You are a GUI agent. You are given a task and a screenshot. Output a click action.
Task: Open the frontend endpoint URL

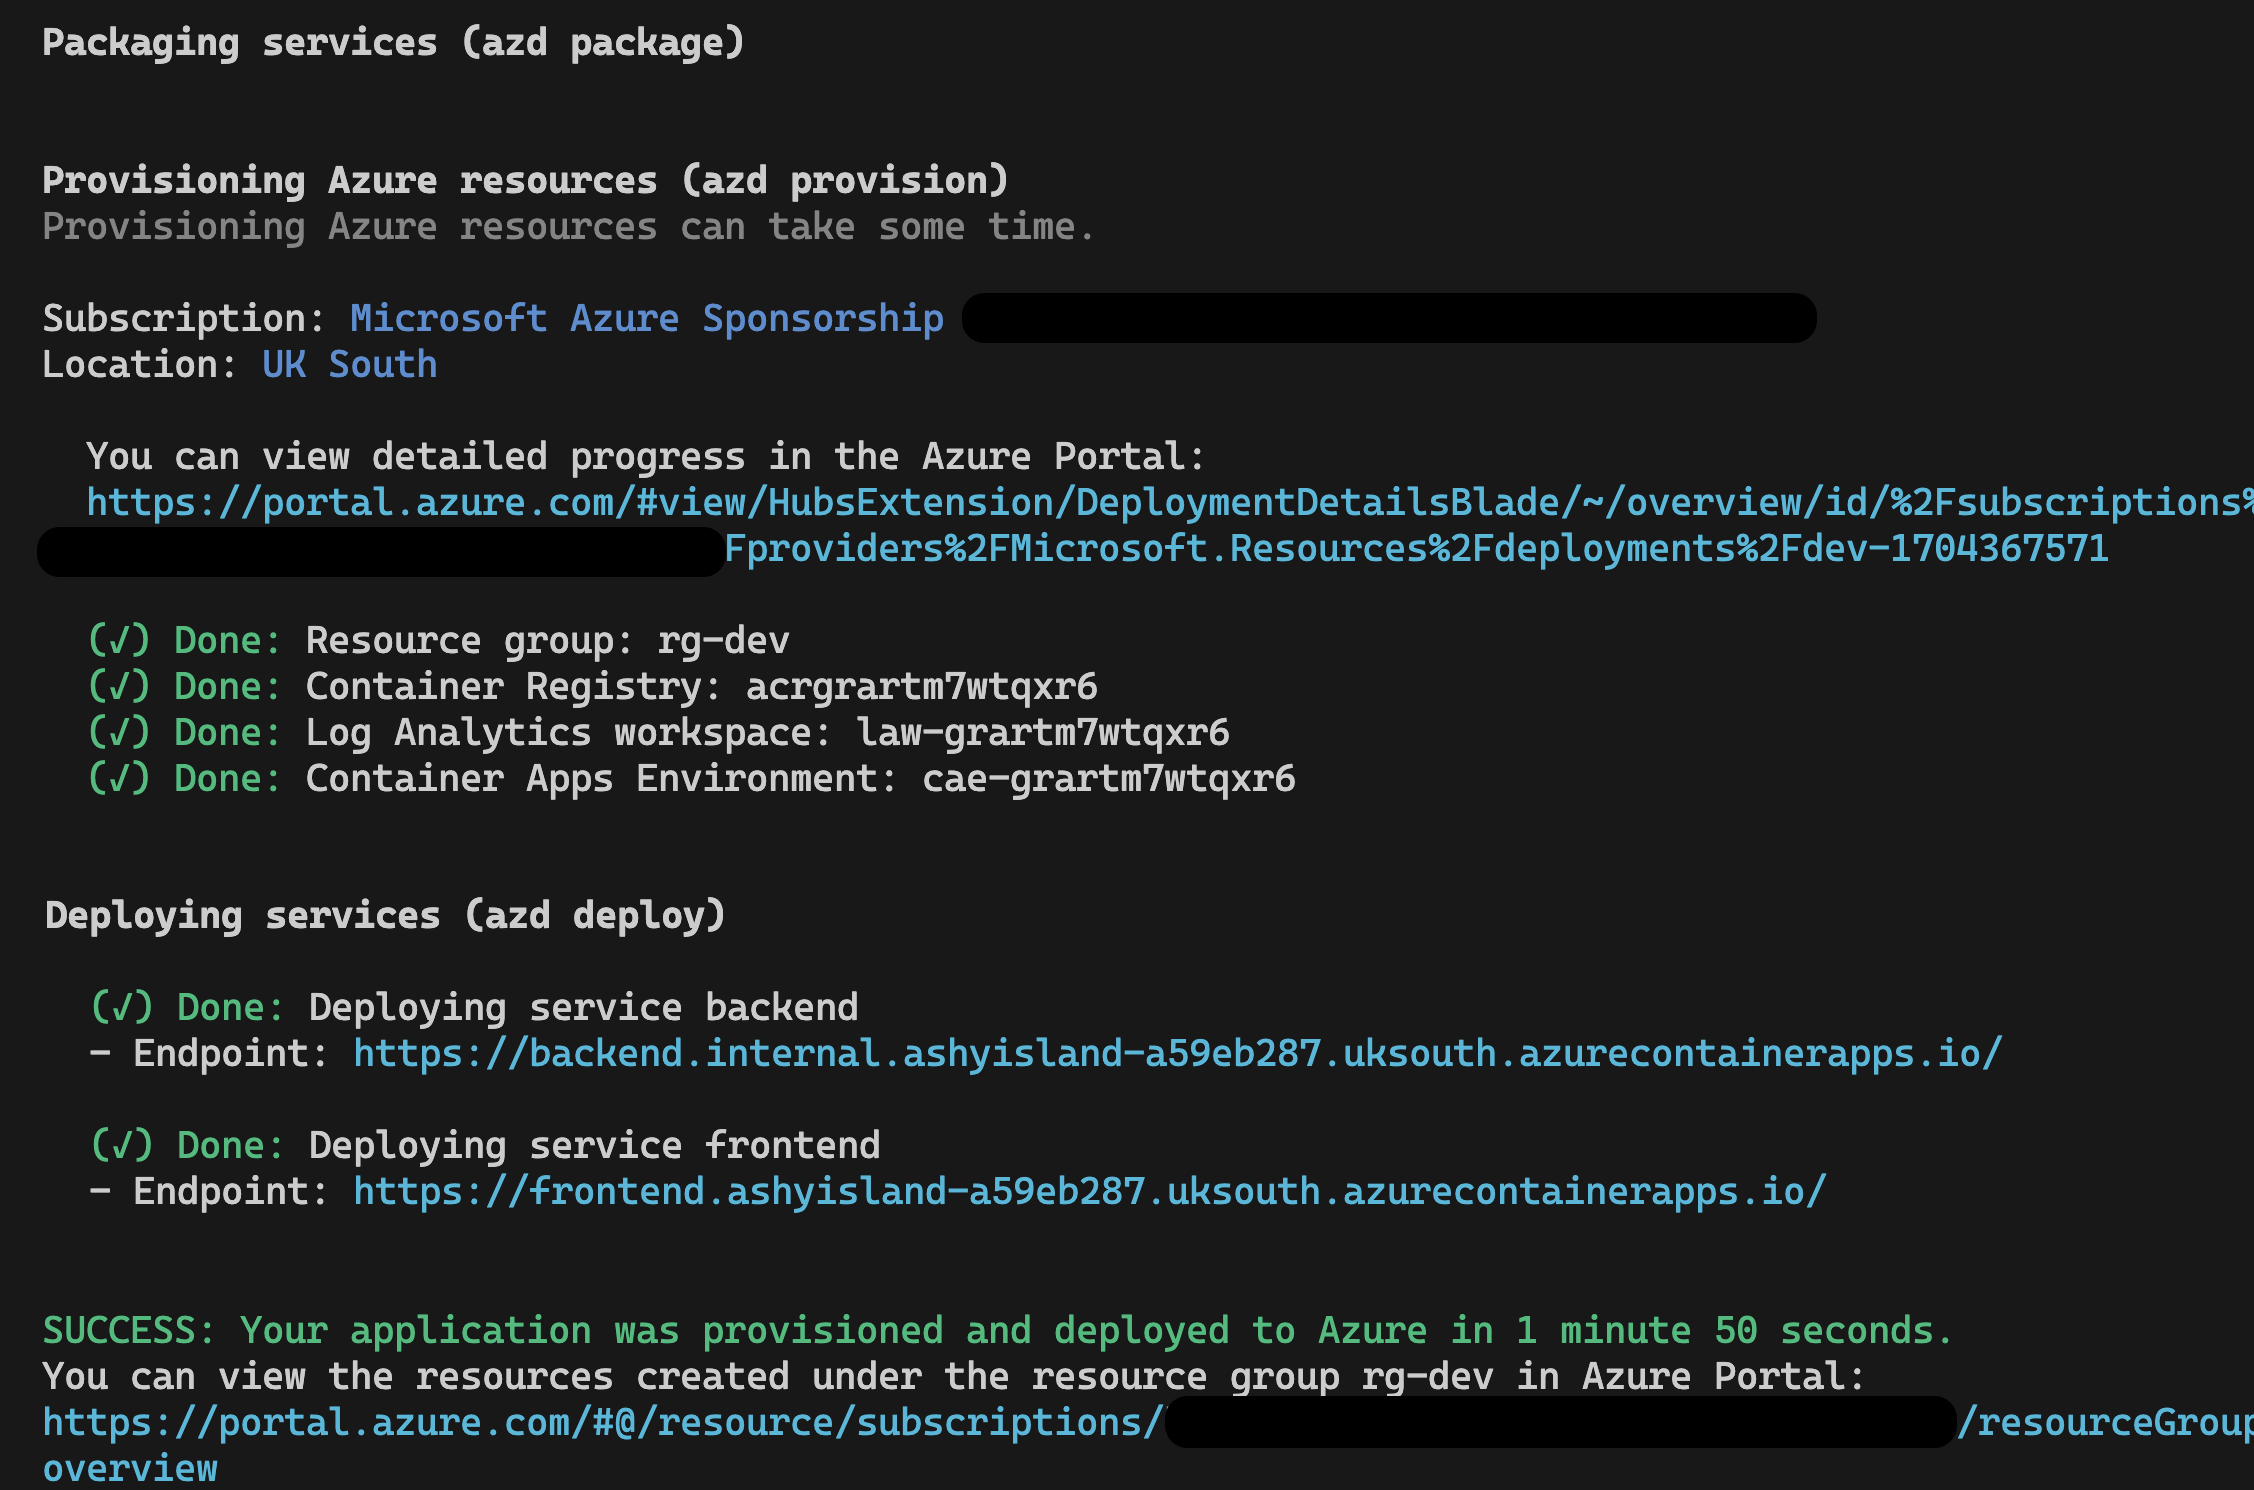pos(1089,1191)
